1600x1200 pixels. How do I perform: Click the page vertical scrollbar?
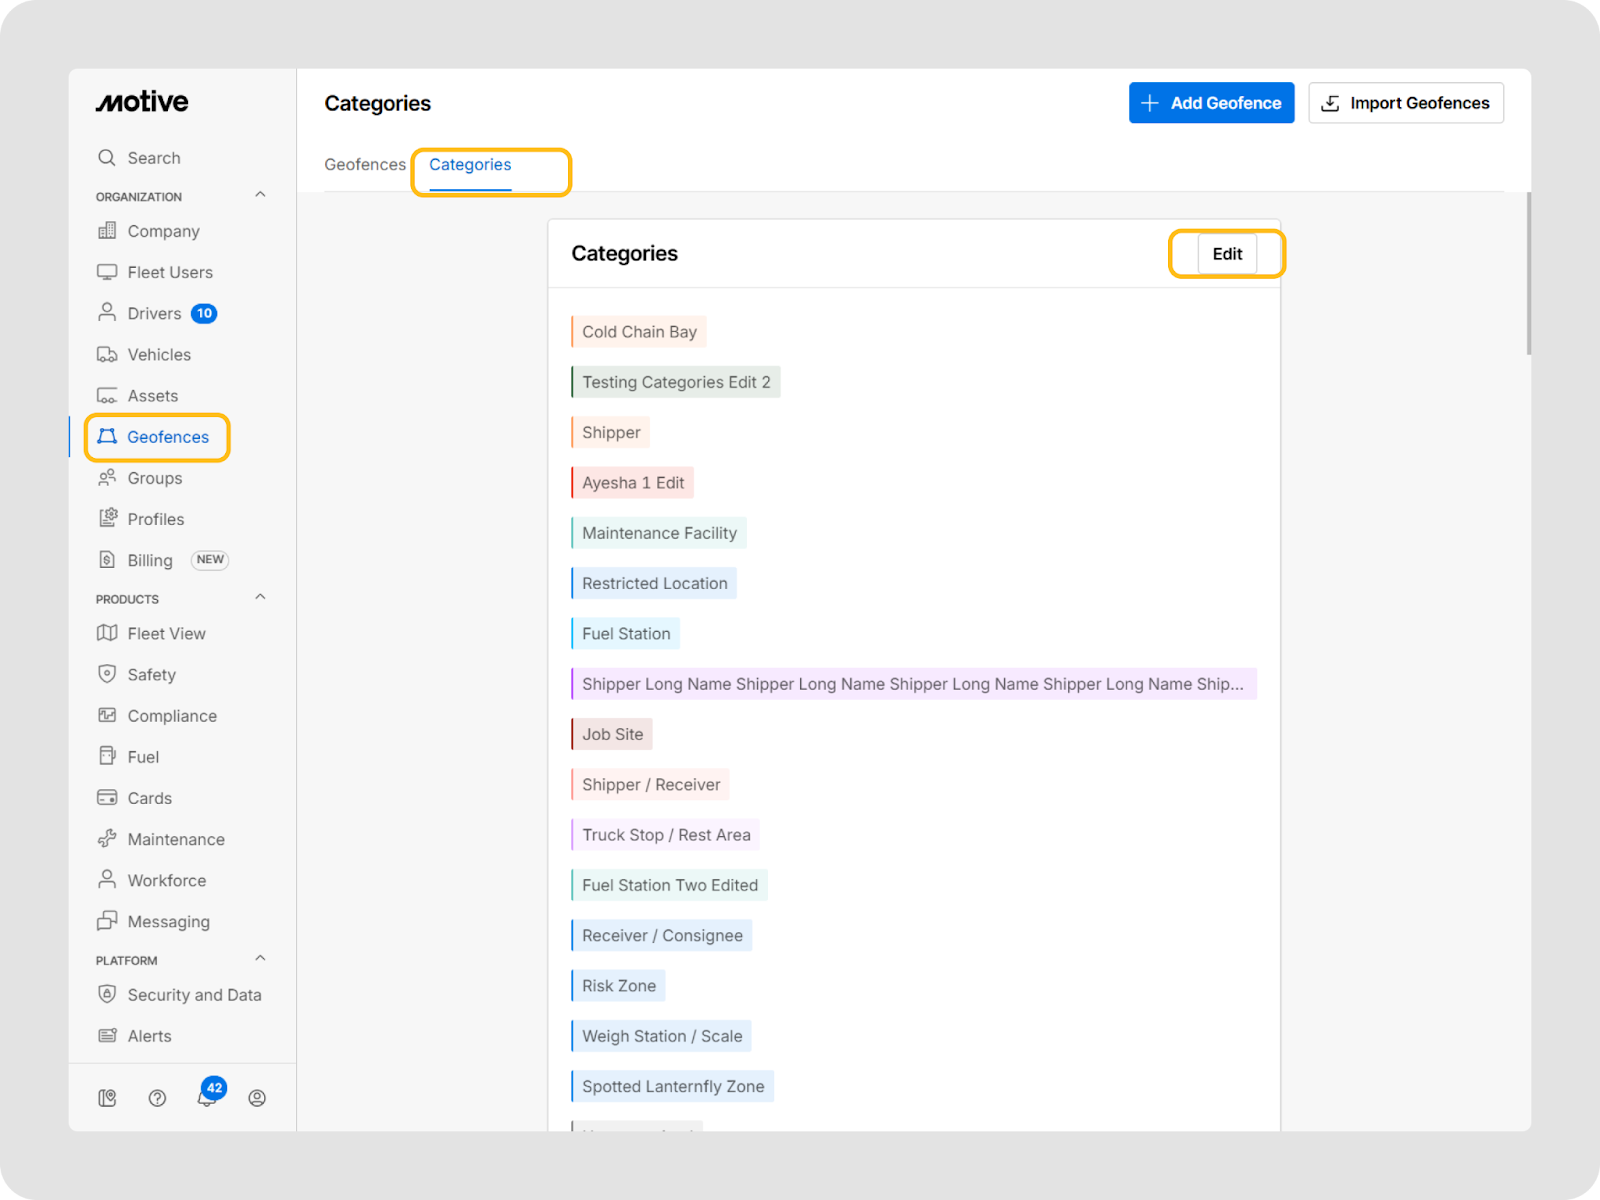[1528, 274]
